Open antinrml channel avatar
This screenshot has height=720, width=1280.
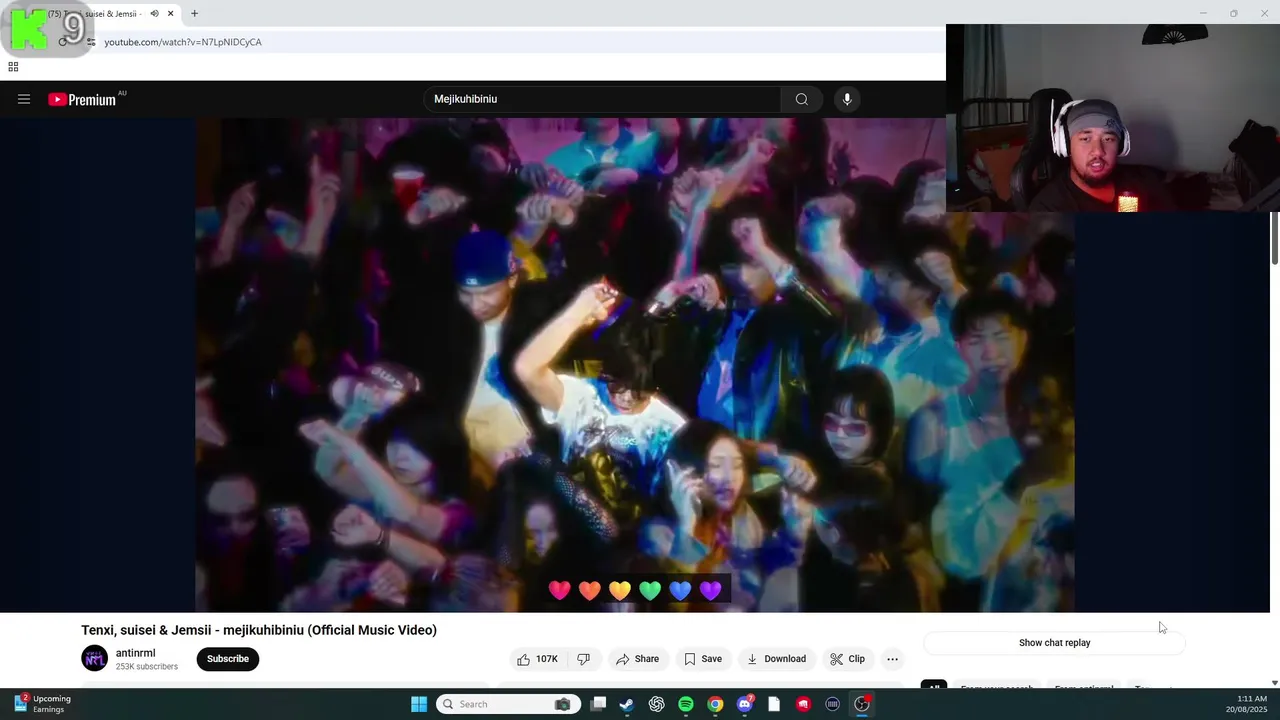pos(95,659)
